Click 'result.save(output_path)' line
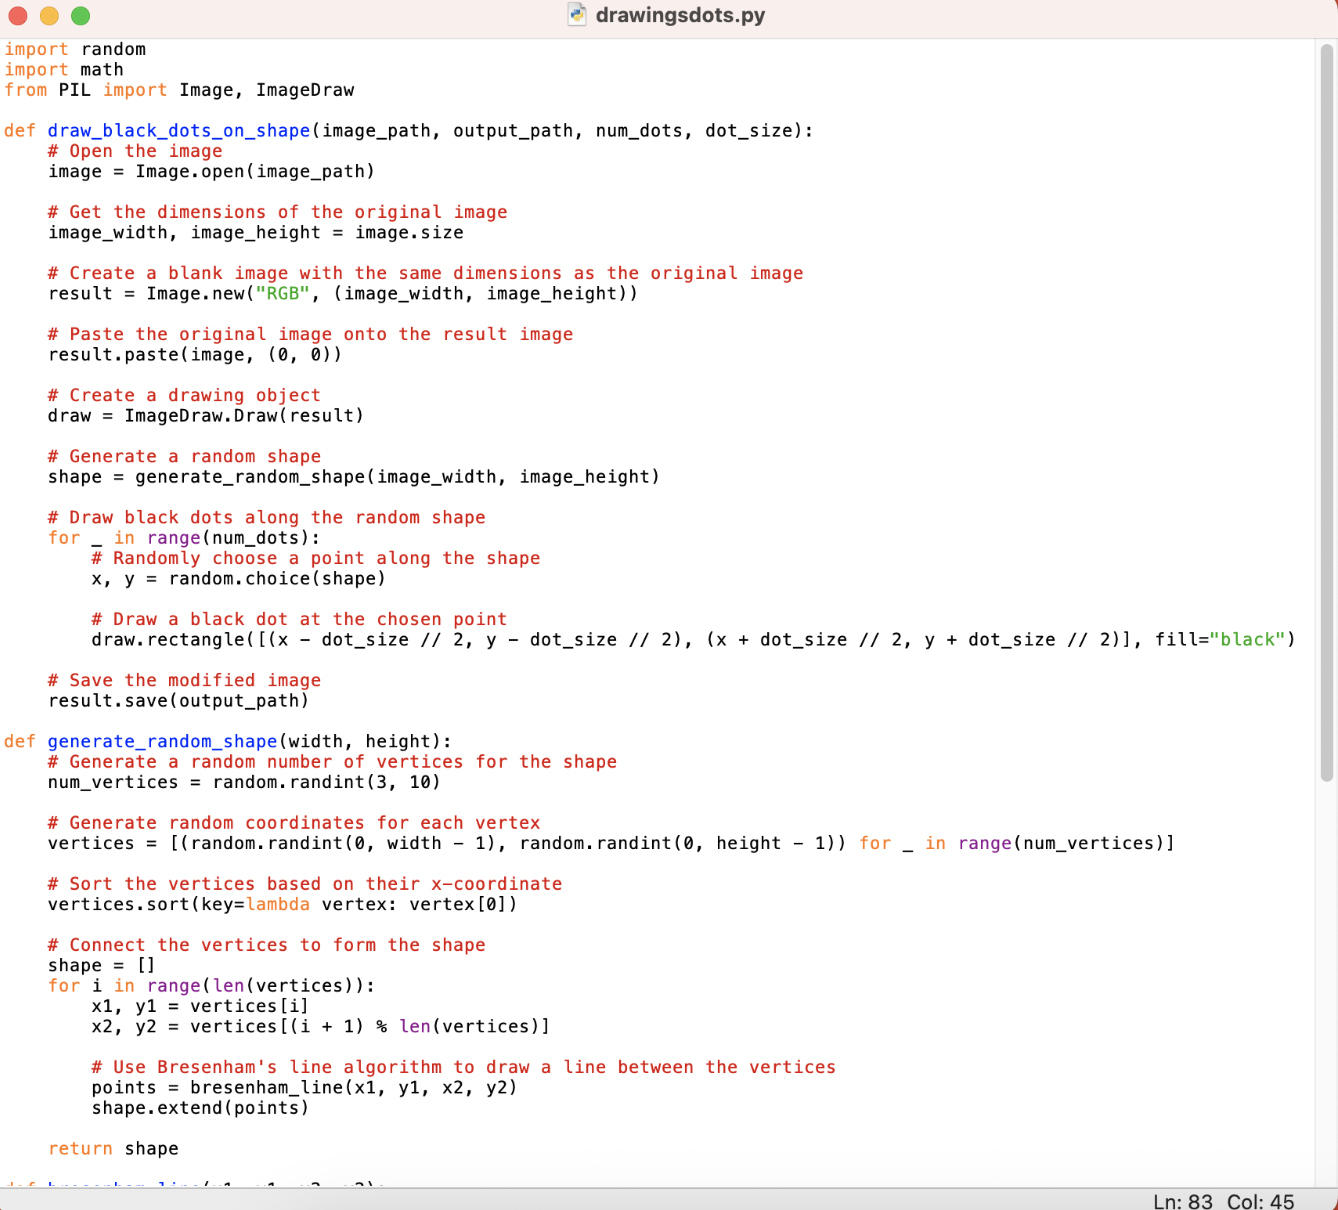This screenshot has height=1210, width=1338. coord(179,700)
